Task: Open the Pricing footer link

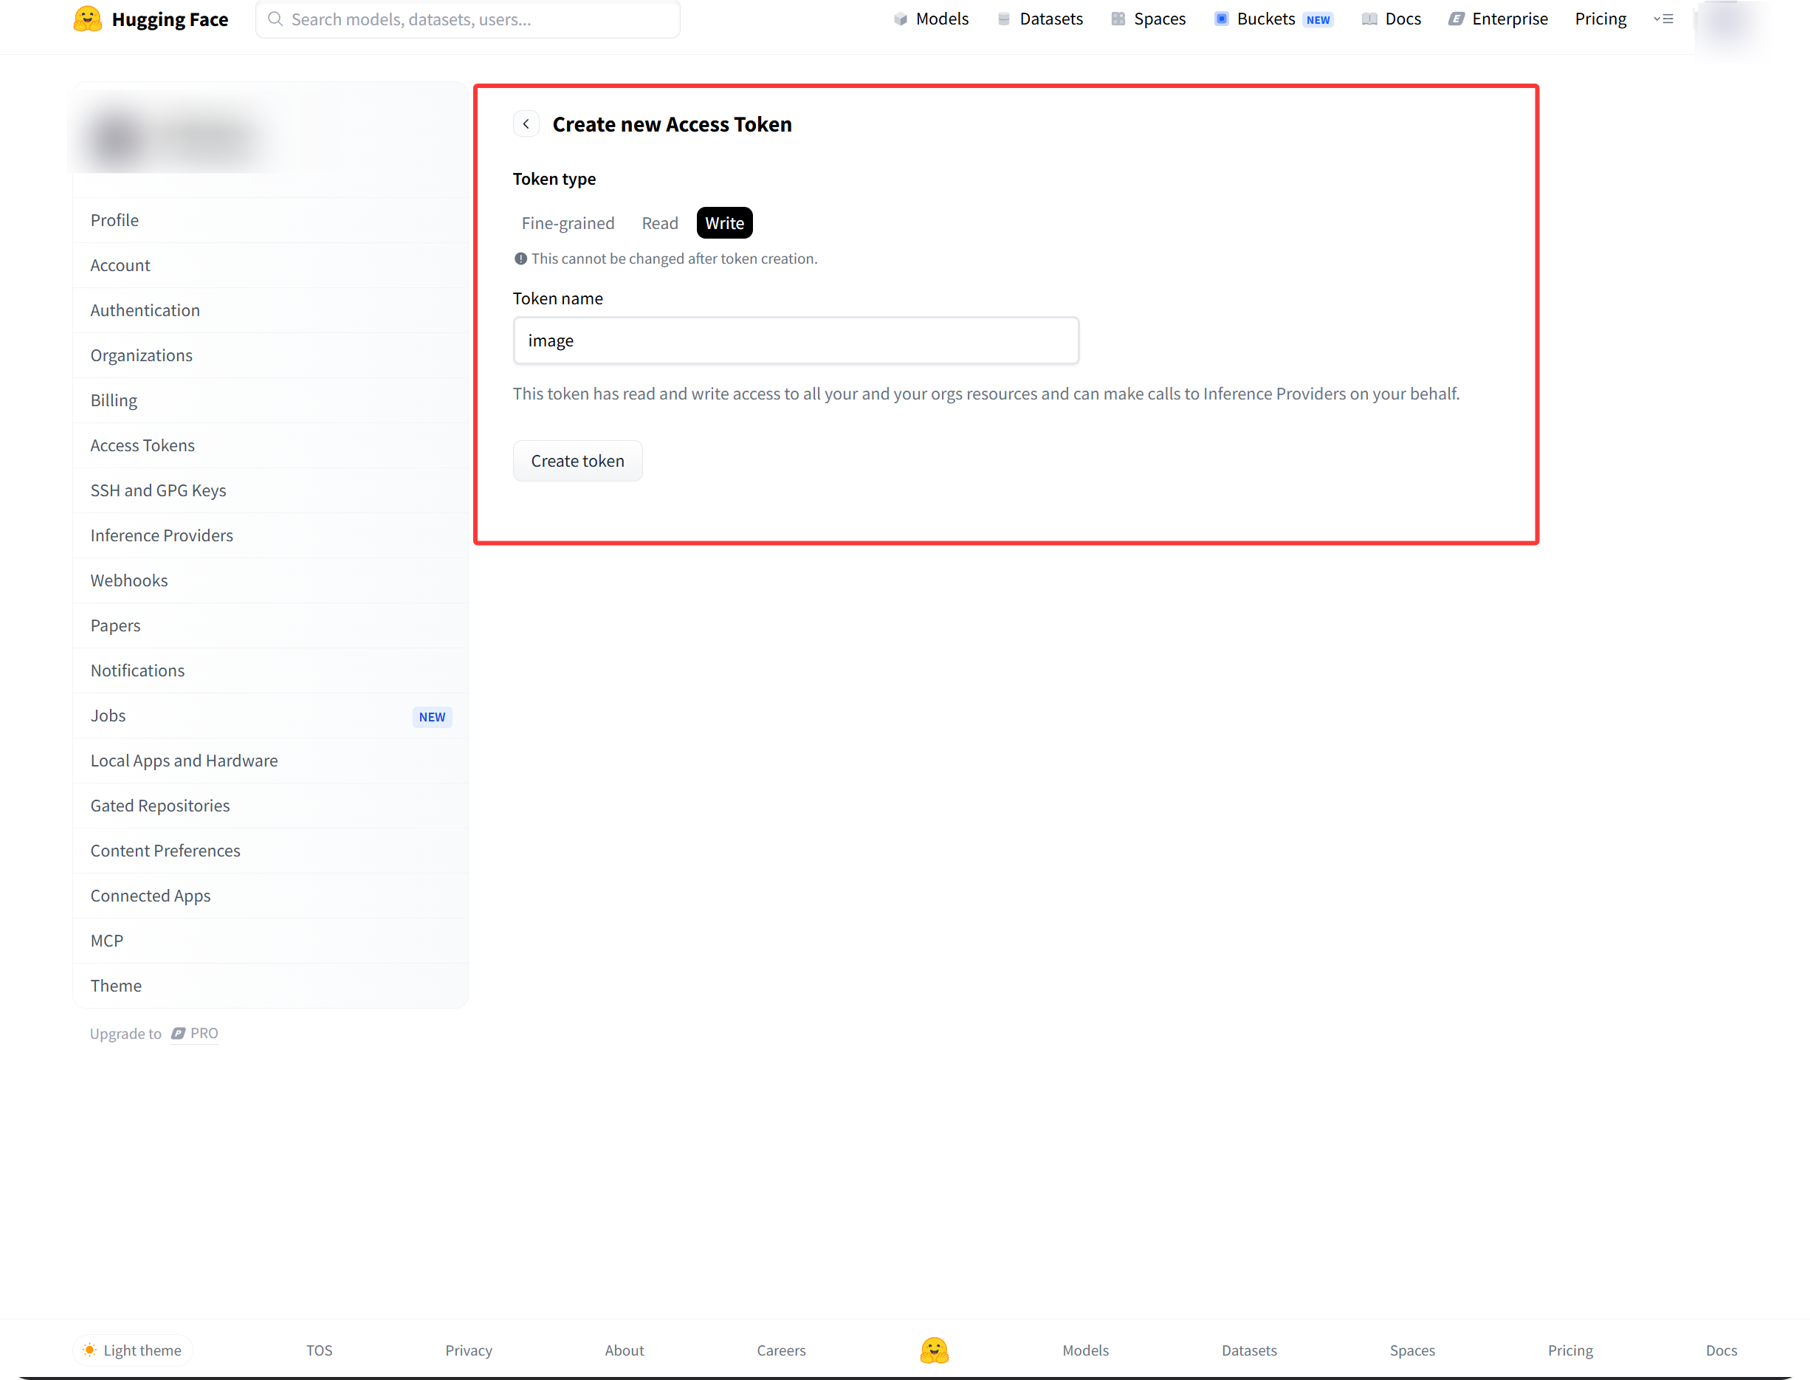Action: point(1570,1350)
